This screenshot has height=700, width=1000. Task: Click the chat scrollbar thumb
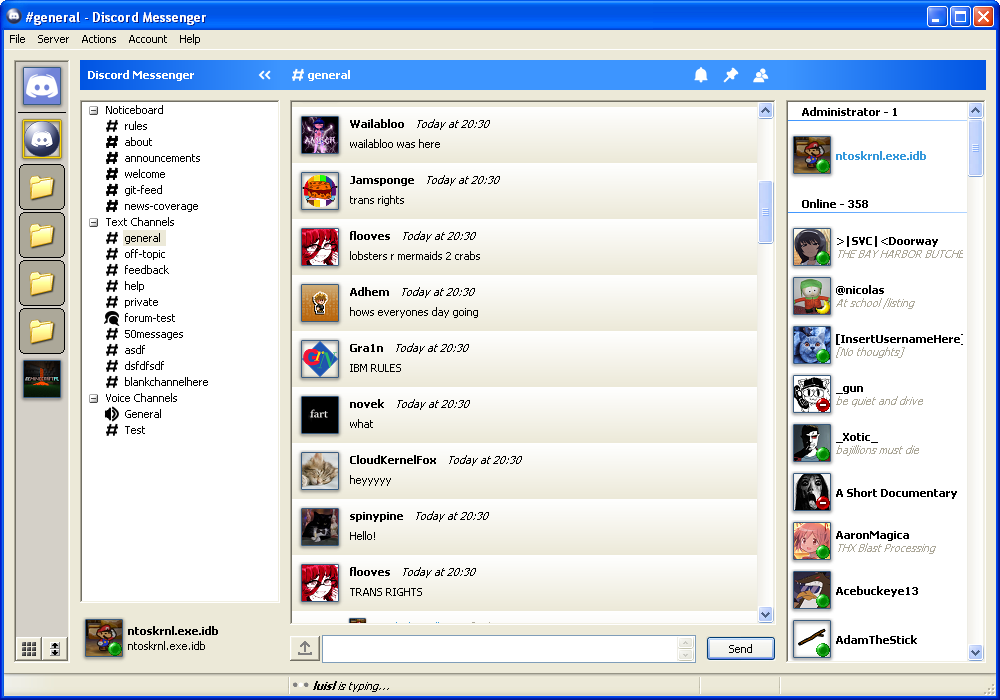(765, 212)
